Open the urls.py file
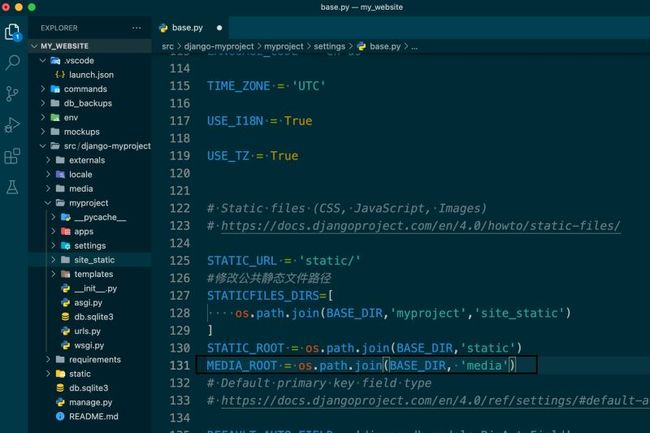This screenshot has height=433, width=650. click(87, 331)
